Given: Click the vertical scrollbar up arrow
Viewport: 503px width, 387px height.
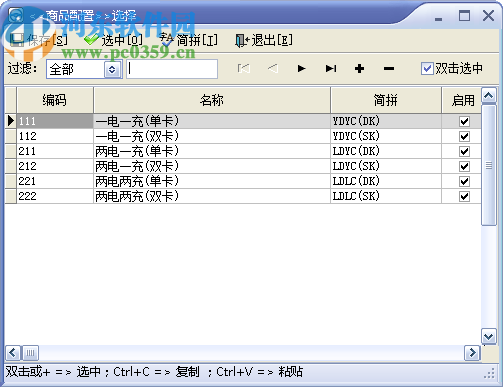Looking at the screenshot, I should (489, 96).
